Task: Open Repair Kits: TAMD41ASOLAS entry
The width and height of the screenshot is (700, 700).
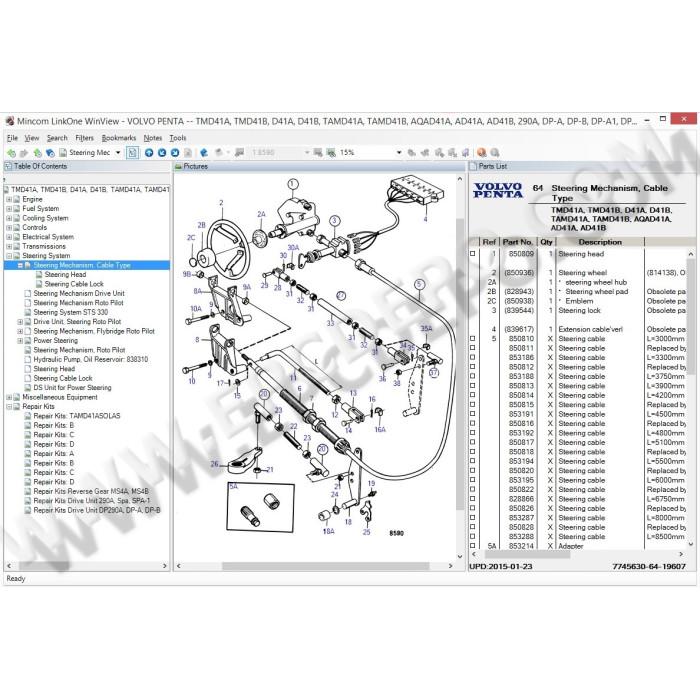Action: [77, 416]
